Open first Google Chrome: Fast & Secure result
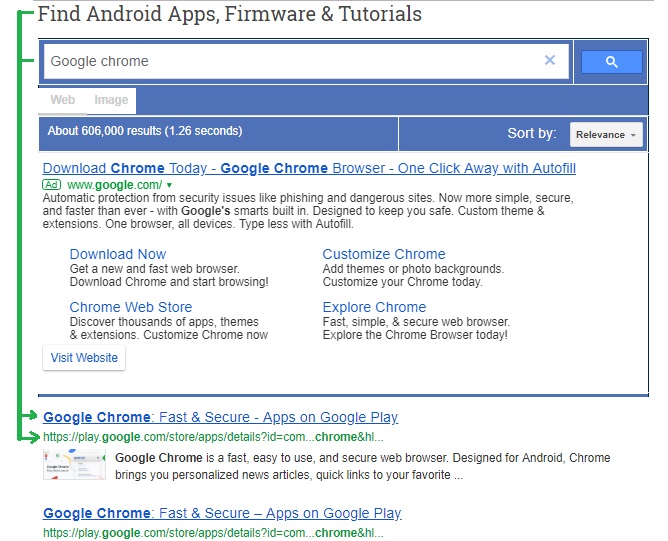The image size is (668, 541). 221,417
